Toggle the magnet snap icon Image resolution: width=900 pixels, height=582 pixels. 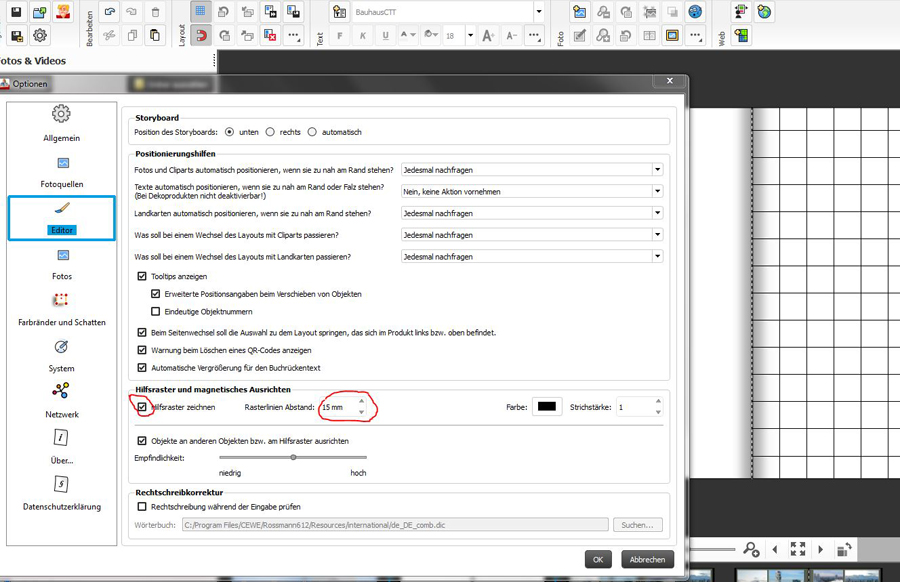(200, 35)
